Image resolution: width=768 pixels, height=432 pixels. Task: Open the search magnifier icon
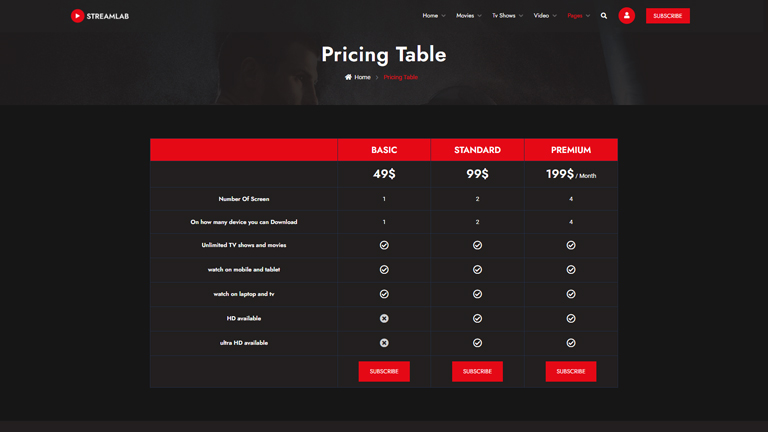(x=604, y=16)
